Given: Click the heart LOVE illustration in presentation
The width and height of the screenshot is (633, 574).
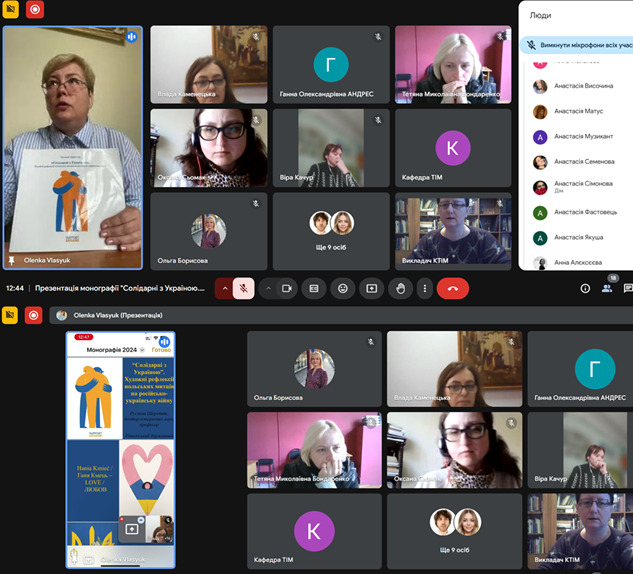Looking at the screenshot, I should [x=147, y=478].
